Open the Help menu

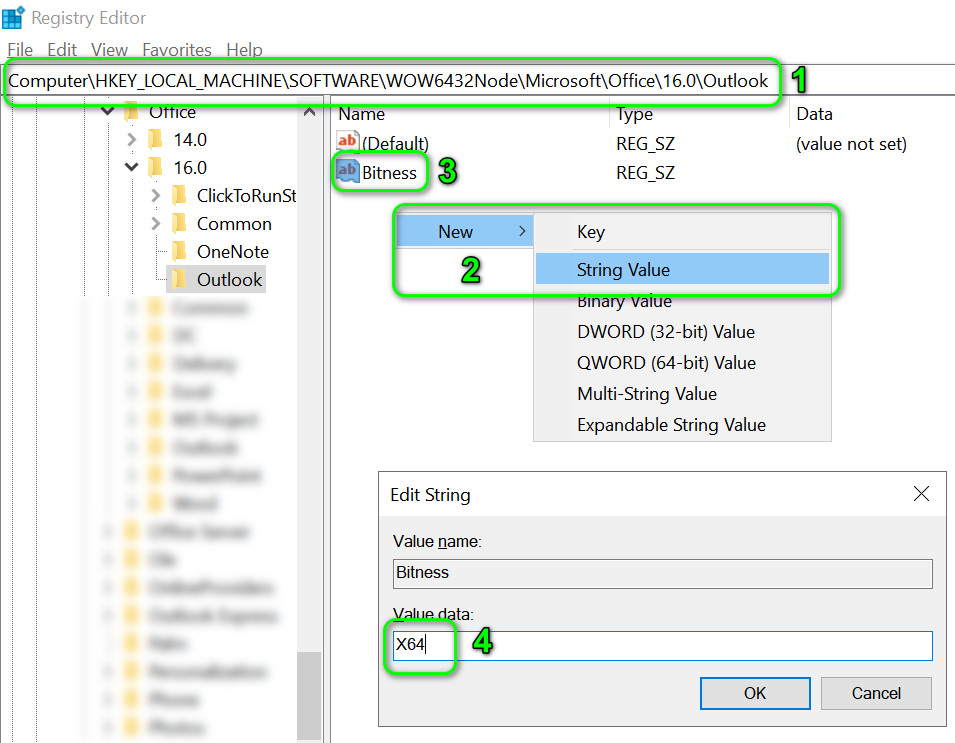[x=244, y=49]
